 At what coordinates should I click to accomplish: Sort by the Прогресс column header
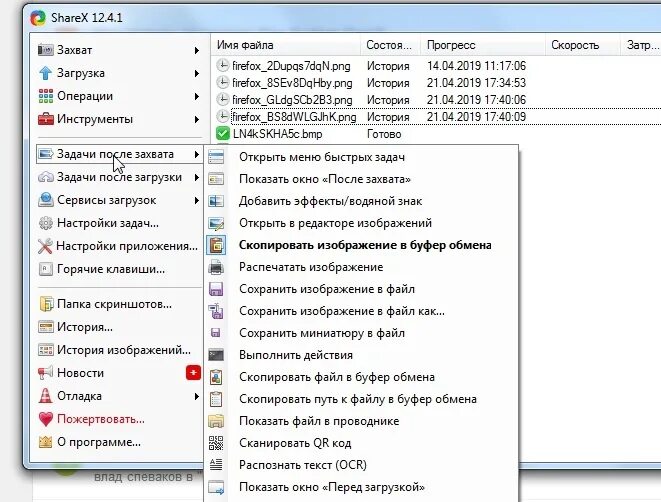pos(483,45)
